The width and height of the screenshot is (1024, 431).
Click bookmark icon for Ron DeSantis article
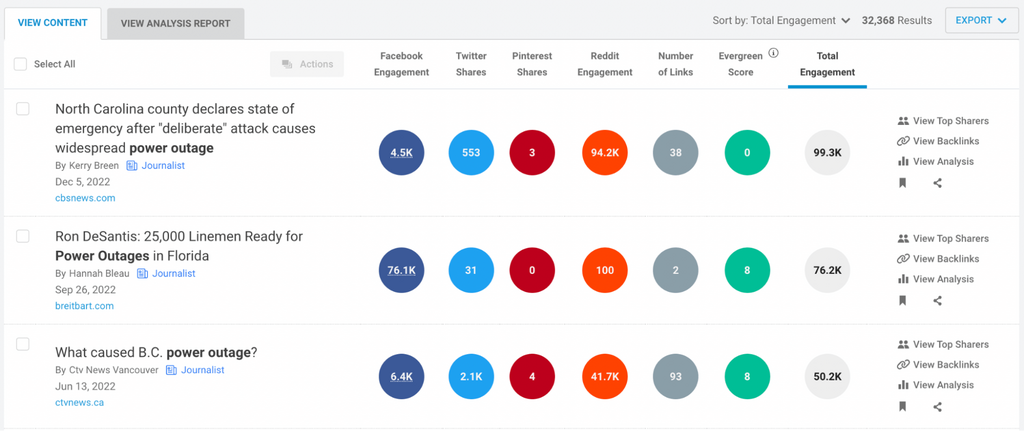903,301
